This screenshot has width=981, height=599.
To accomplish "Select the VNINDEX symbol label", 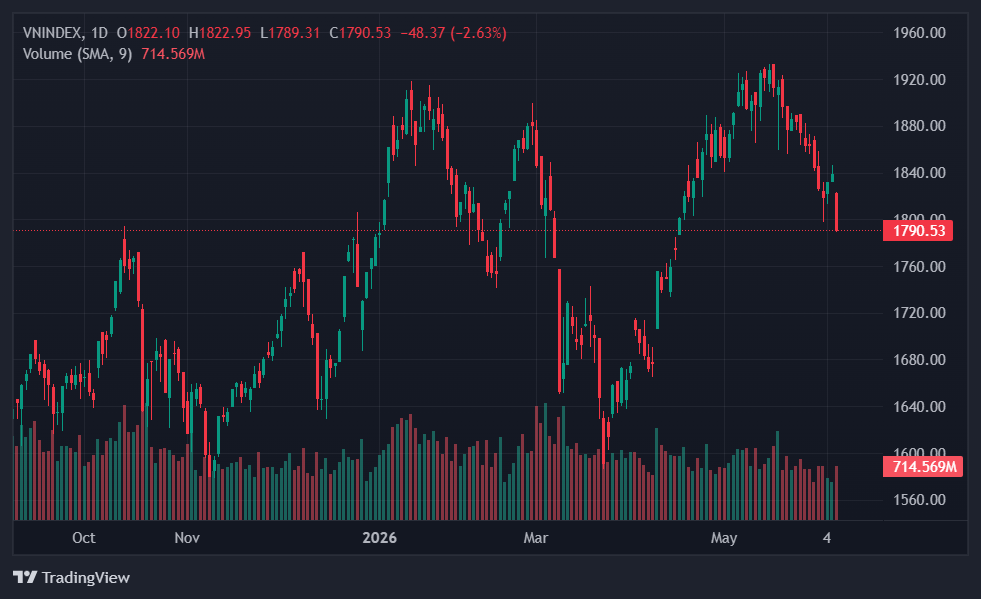I will (x=52, y=33).
